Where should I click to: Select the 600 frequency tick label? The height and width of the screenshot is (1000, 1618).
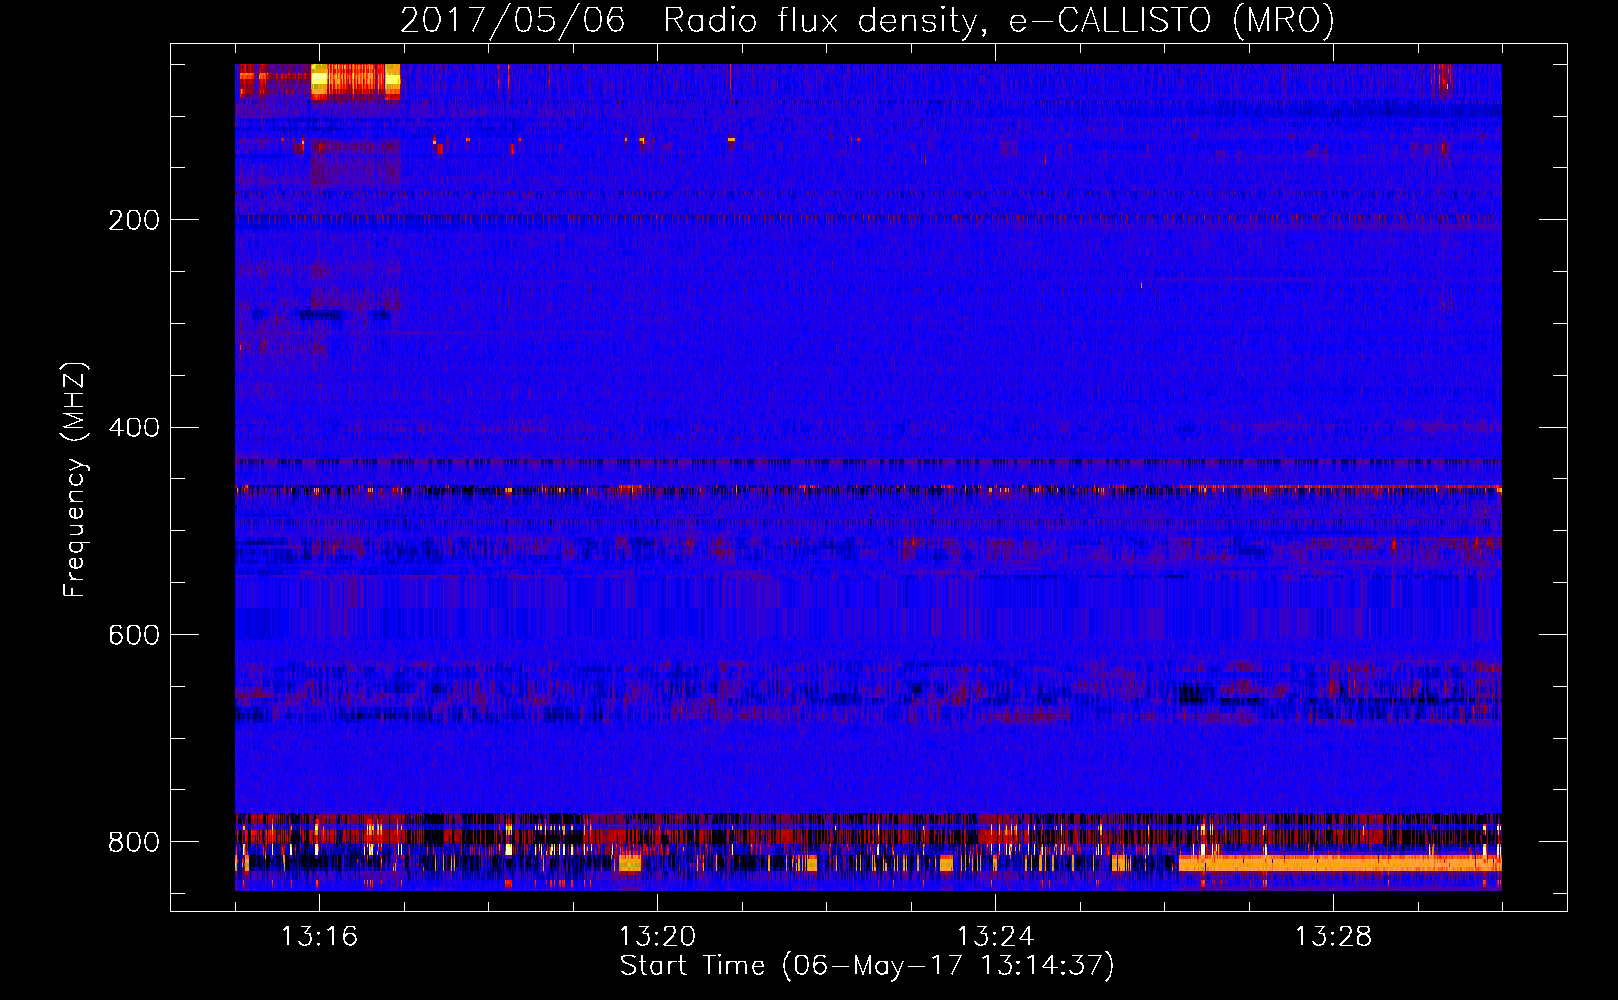(x=134, y=636)
